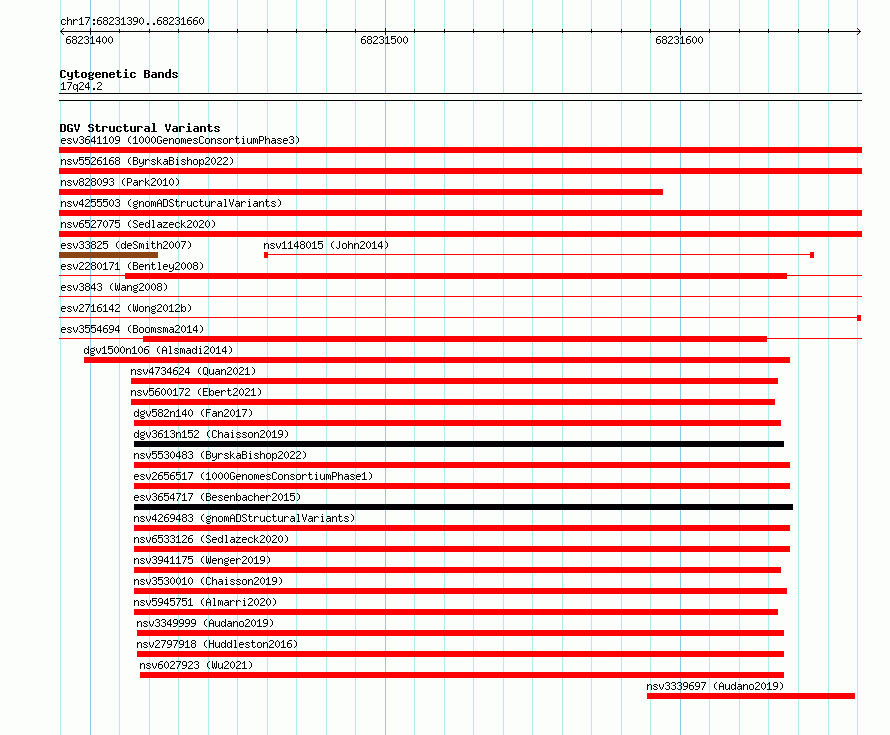Click the black dgv3613n152 variant bar

pos(459,444)
